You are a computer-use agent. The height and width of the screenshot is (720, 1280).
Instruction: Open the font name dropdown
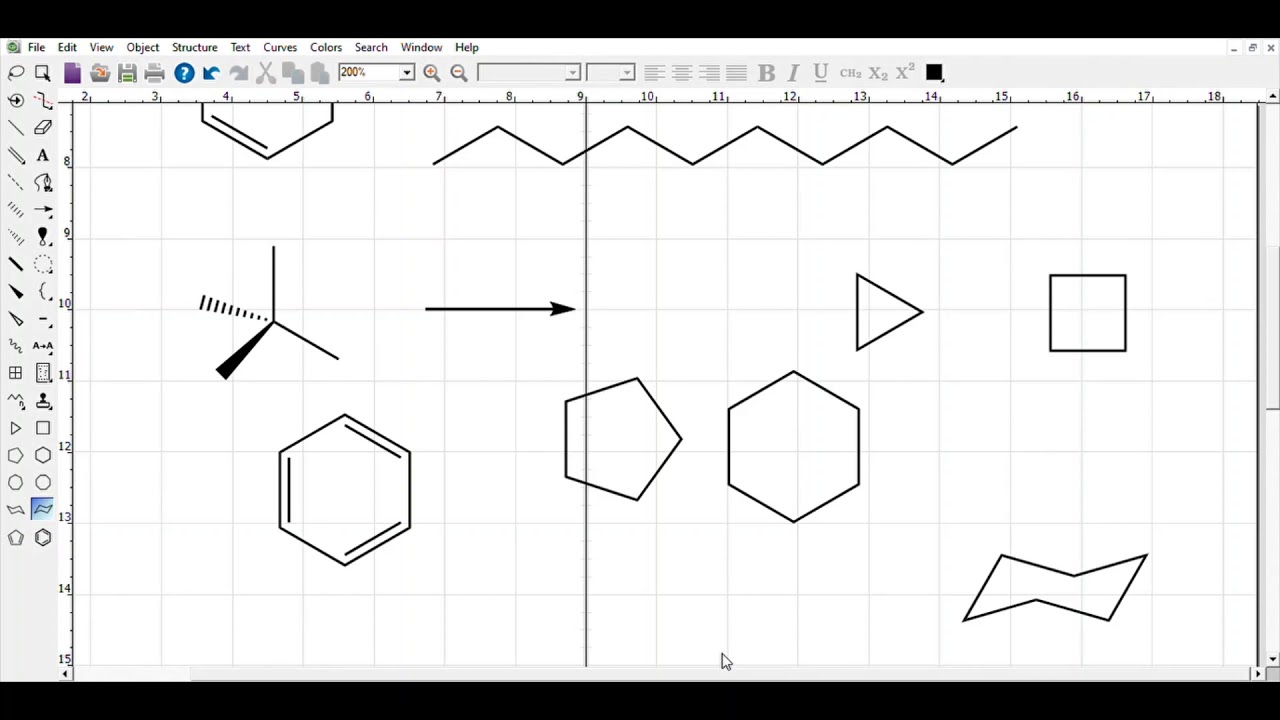click(x=573, y=73)
